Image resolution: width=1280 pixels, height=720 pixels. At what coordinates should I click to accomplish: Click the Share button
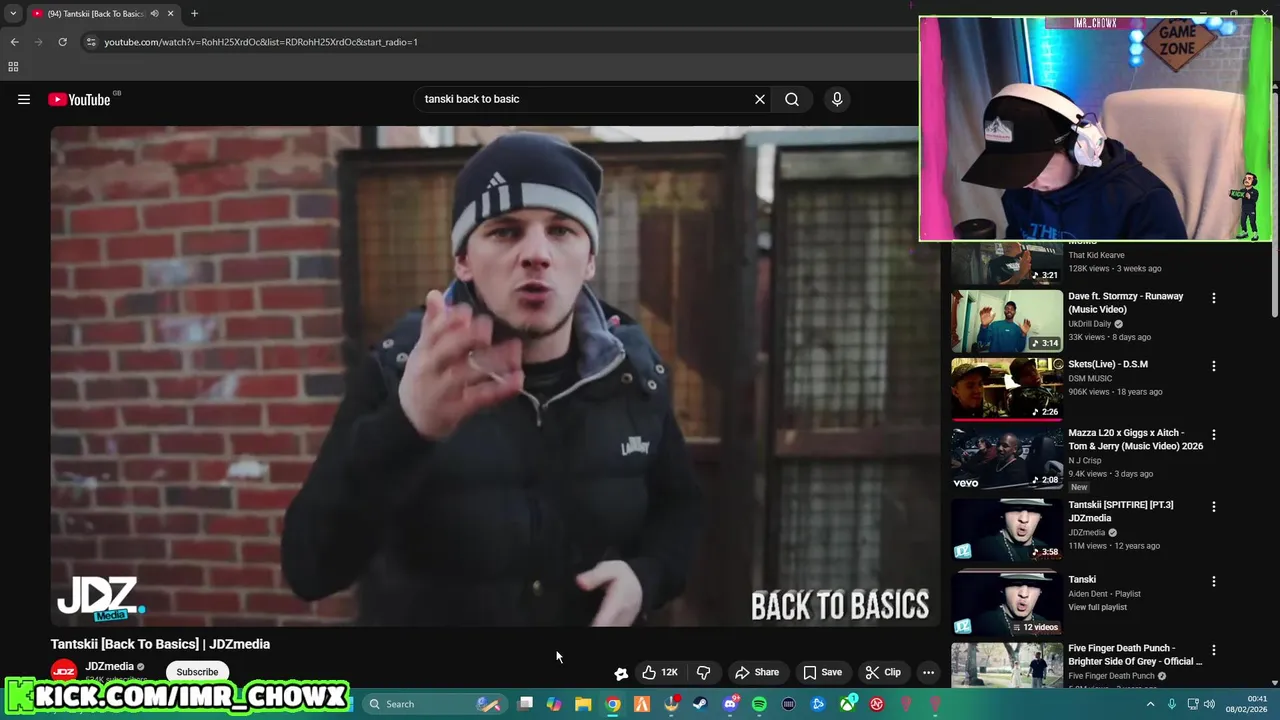pos(757,672)
